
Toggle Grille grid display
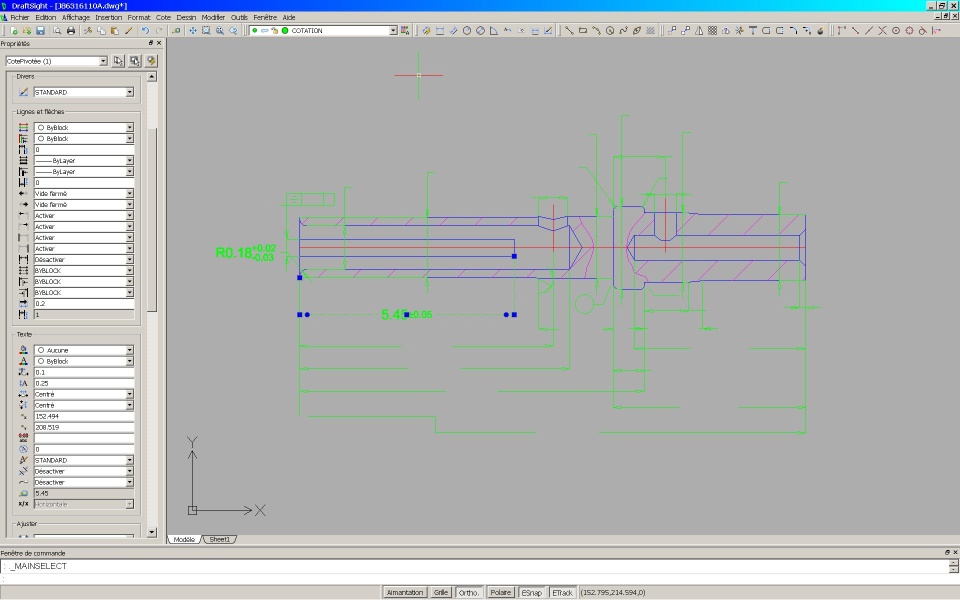pos(441,593)
